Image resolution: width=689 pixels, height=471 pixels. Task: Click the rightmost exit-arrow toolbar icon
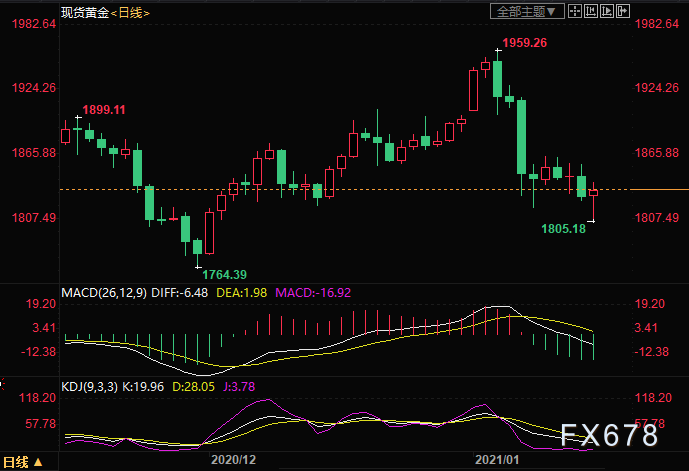point(622,11)
